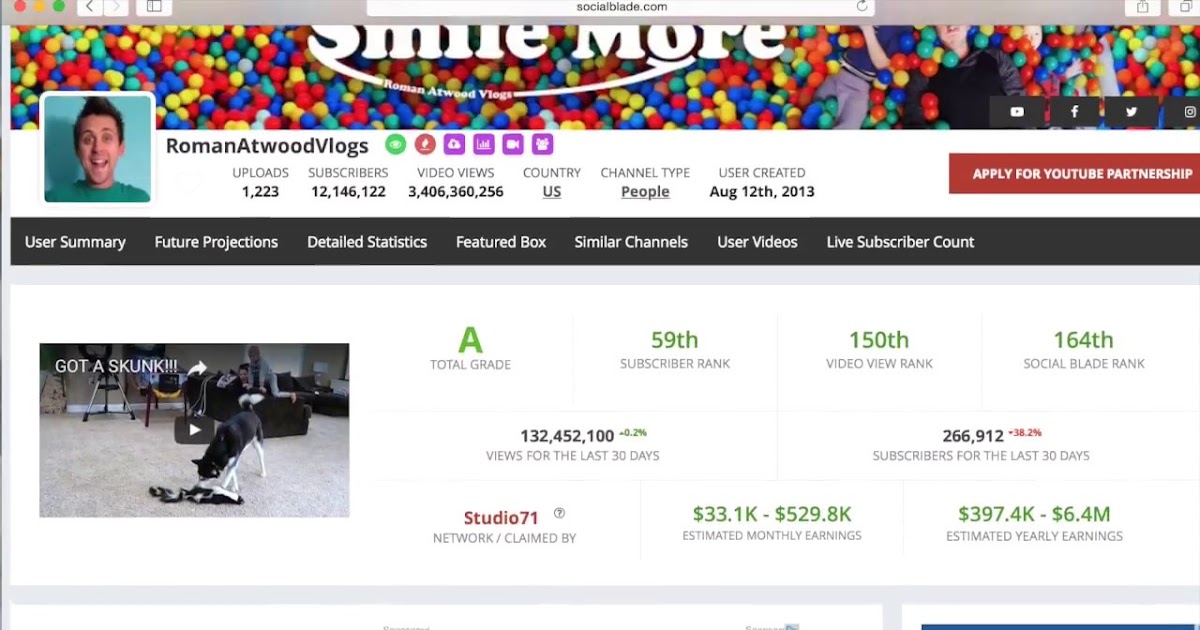Open the Future Projections tab

coord(216,242)
